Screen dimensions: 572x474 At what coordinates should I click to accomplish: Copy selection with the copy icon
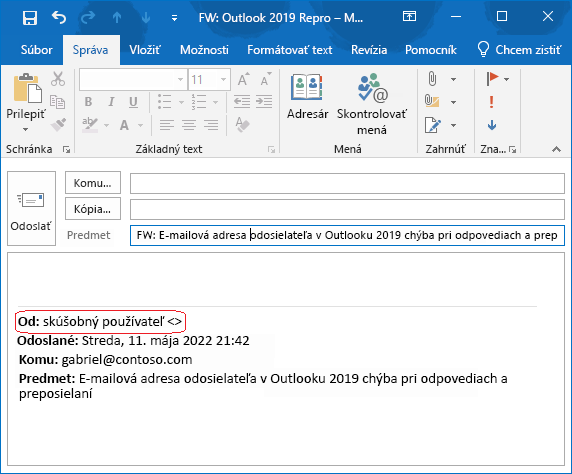pos(58,102)
